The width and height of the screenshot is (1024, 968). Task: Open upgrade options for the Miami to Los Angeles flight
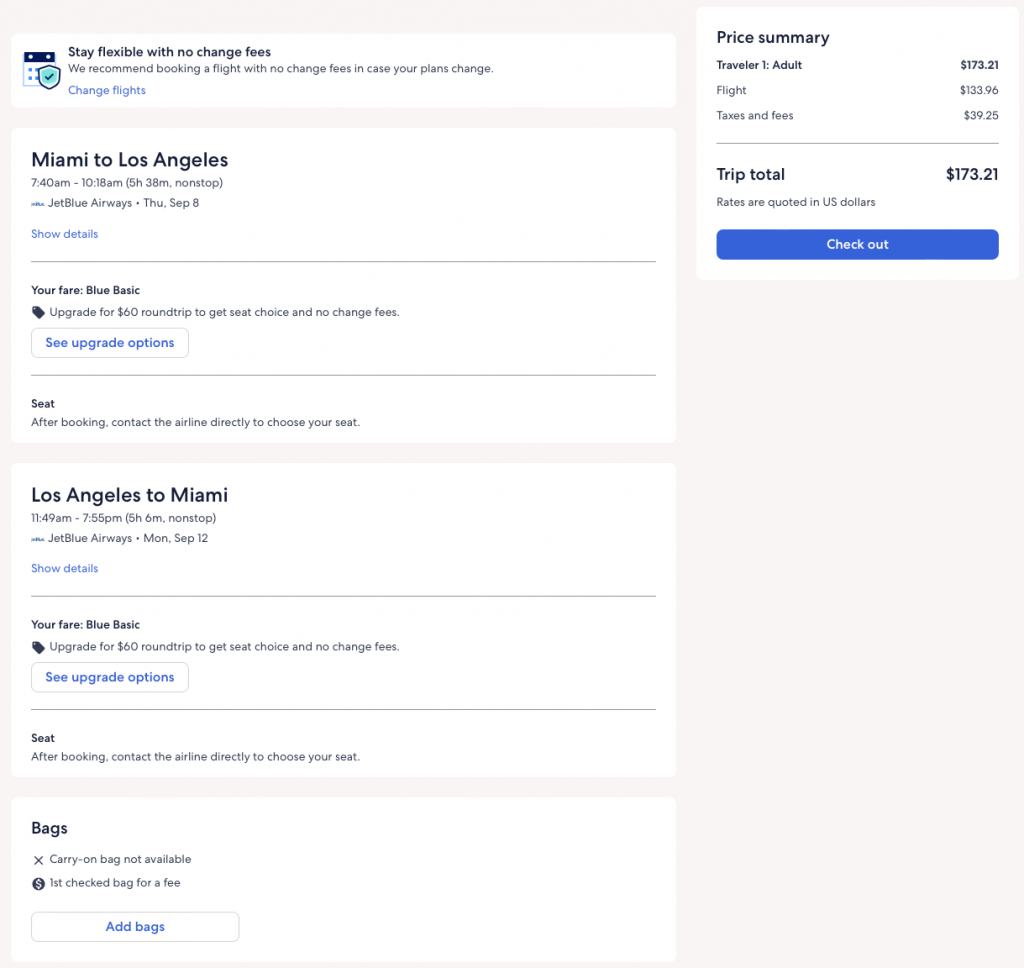point(110,343)
